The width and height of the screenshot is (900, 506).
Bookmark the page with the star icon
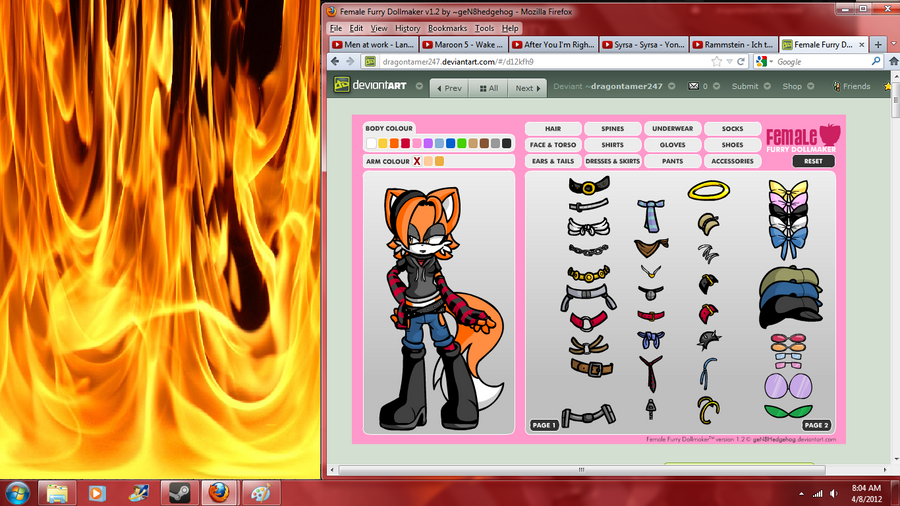[x=716, y=61]
